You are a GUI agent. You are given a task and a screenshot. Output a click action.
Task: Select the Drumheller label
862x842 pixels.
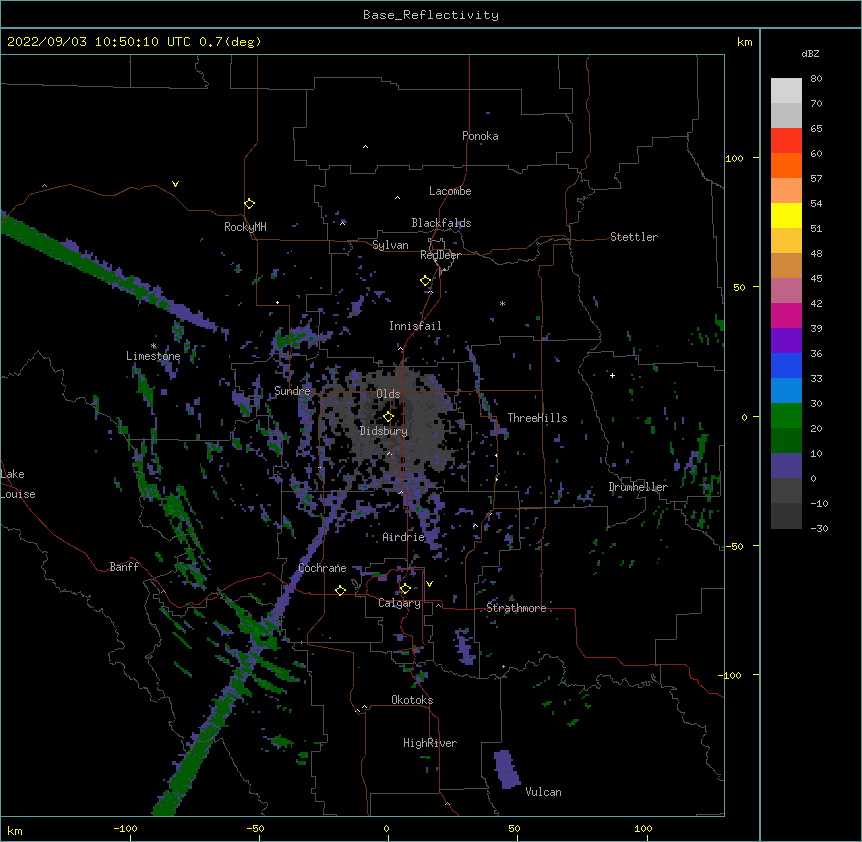click(x=638, y=487)
